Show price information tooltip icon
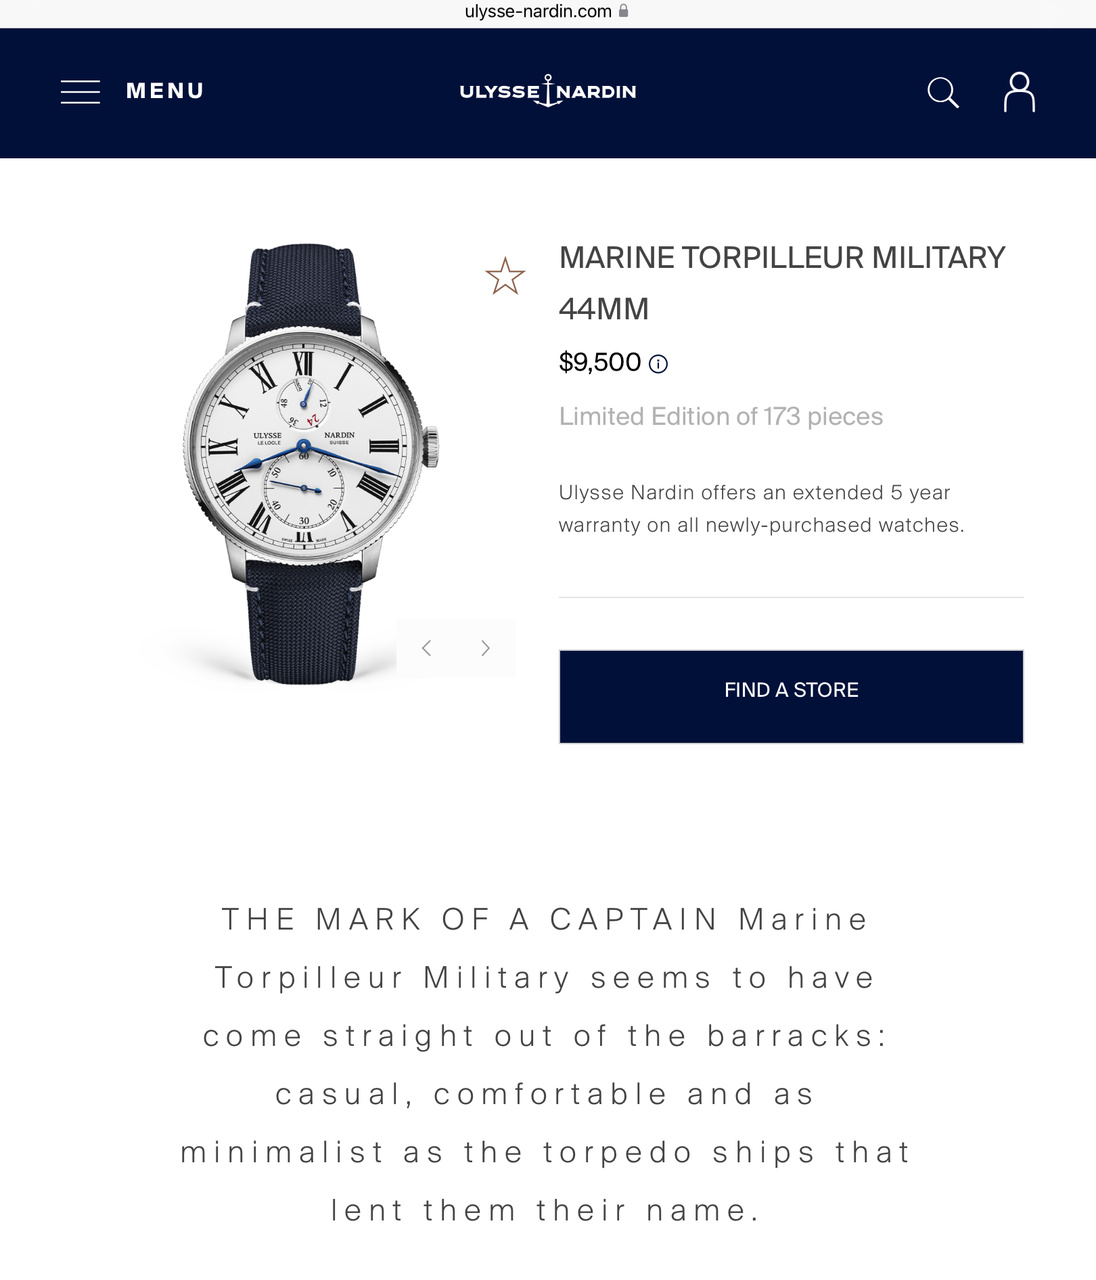The image size is (1096, 1280). click(x=658, y=364)
